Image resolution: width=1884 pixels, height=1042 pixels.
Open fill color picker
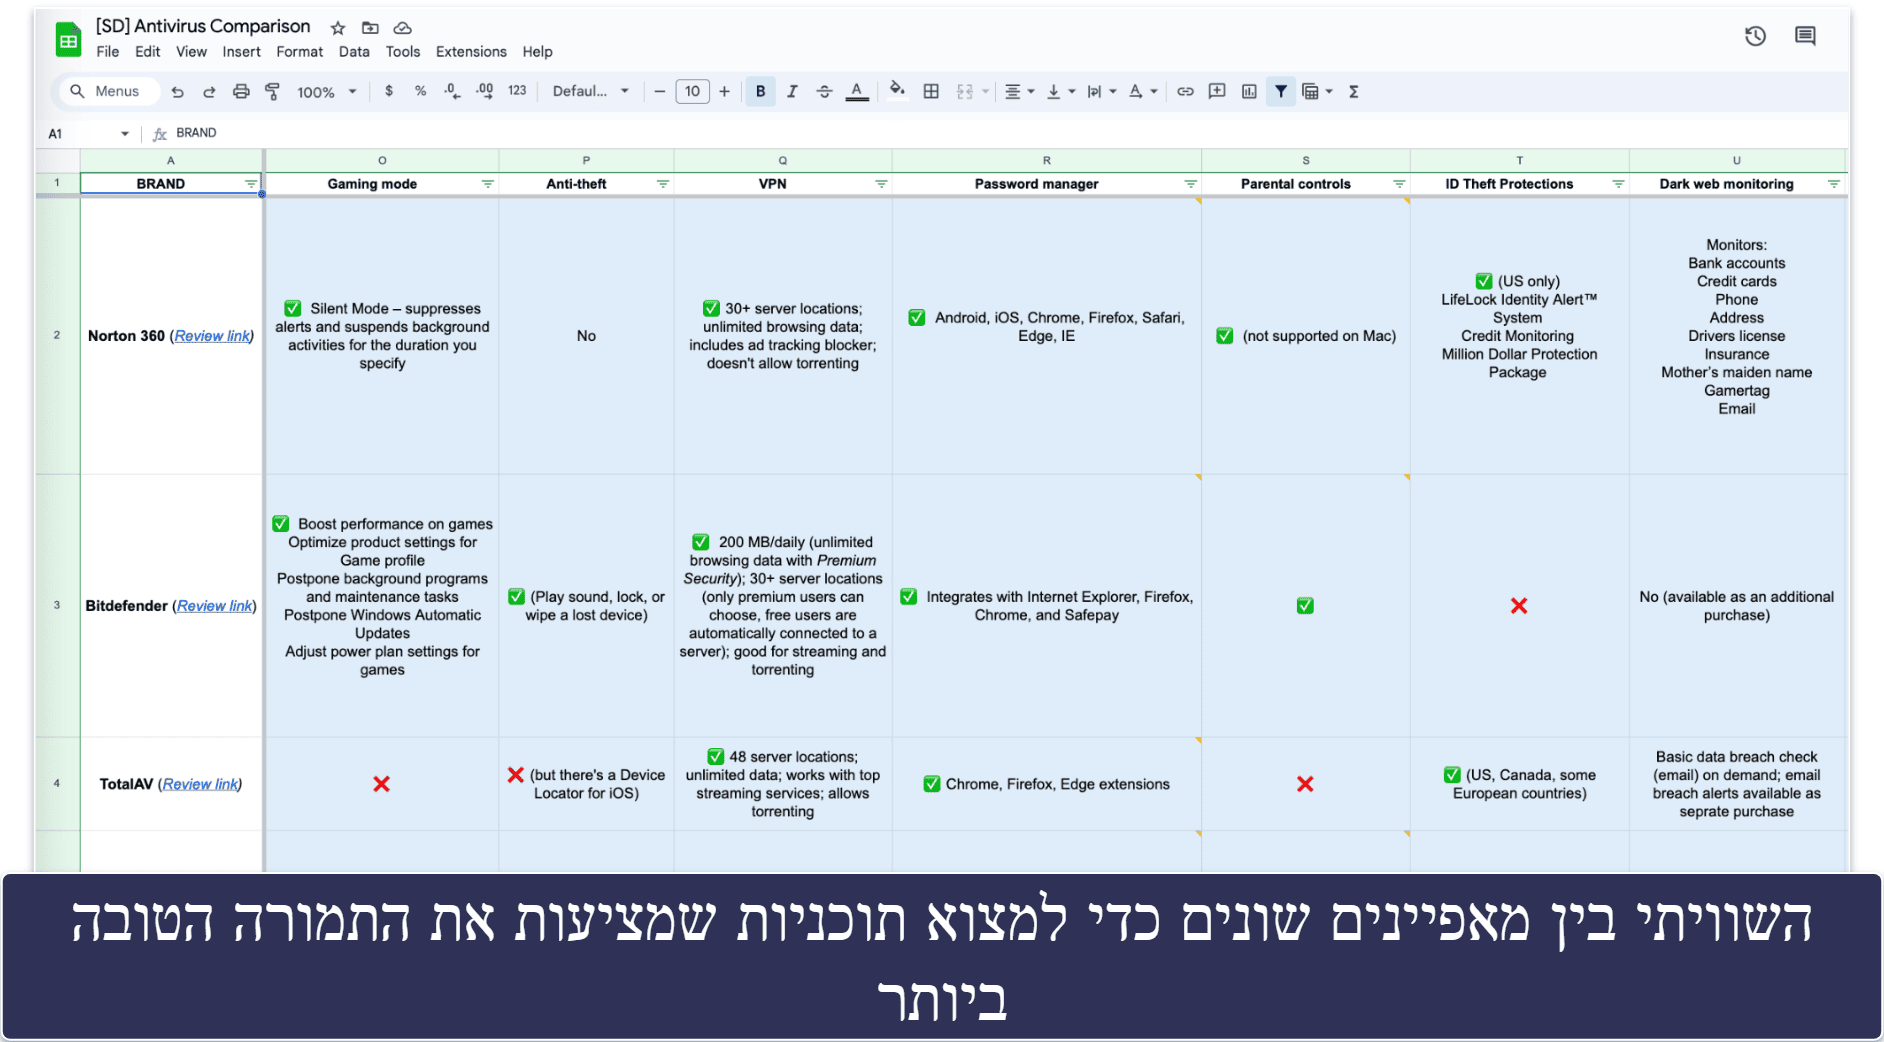click(x=898, y=91)
